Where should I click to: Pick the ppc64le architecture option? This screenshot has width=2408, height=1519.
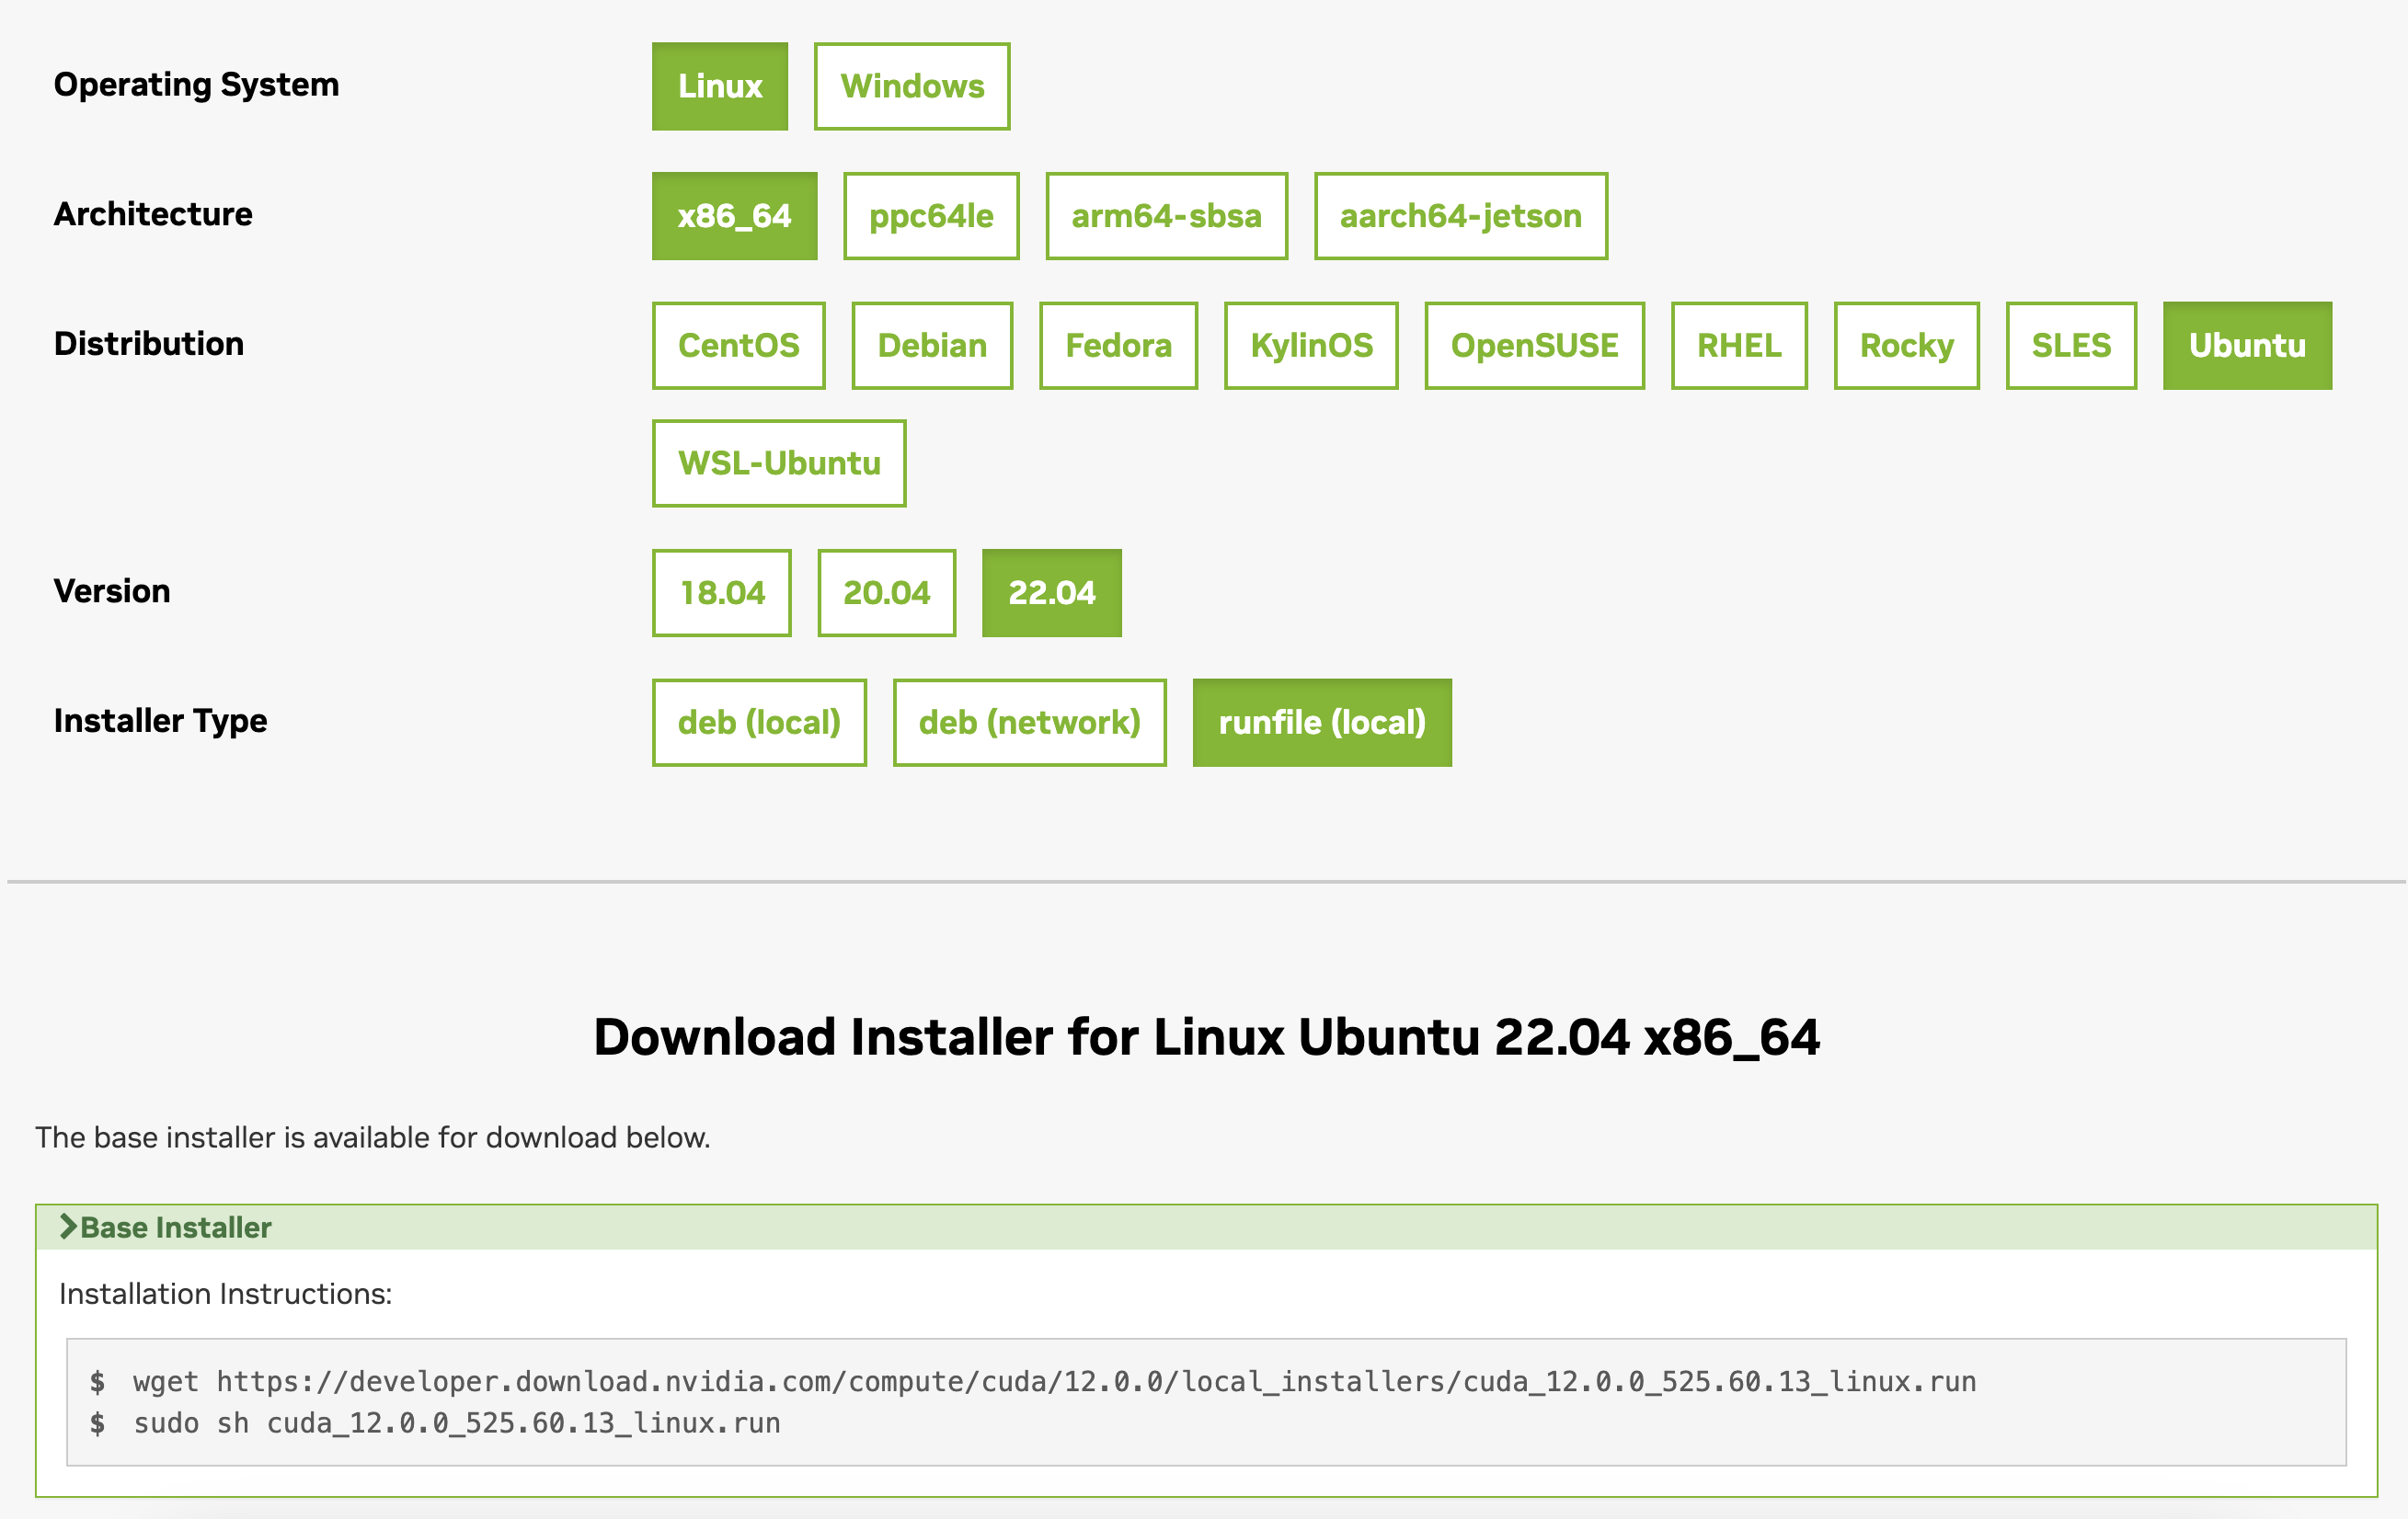930,216
